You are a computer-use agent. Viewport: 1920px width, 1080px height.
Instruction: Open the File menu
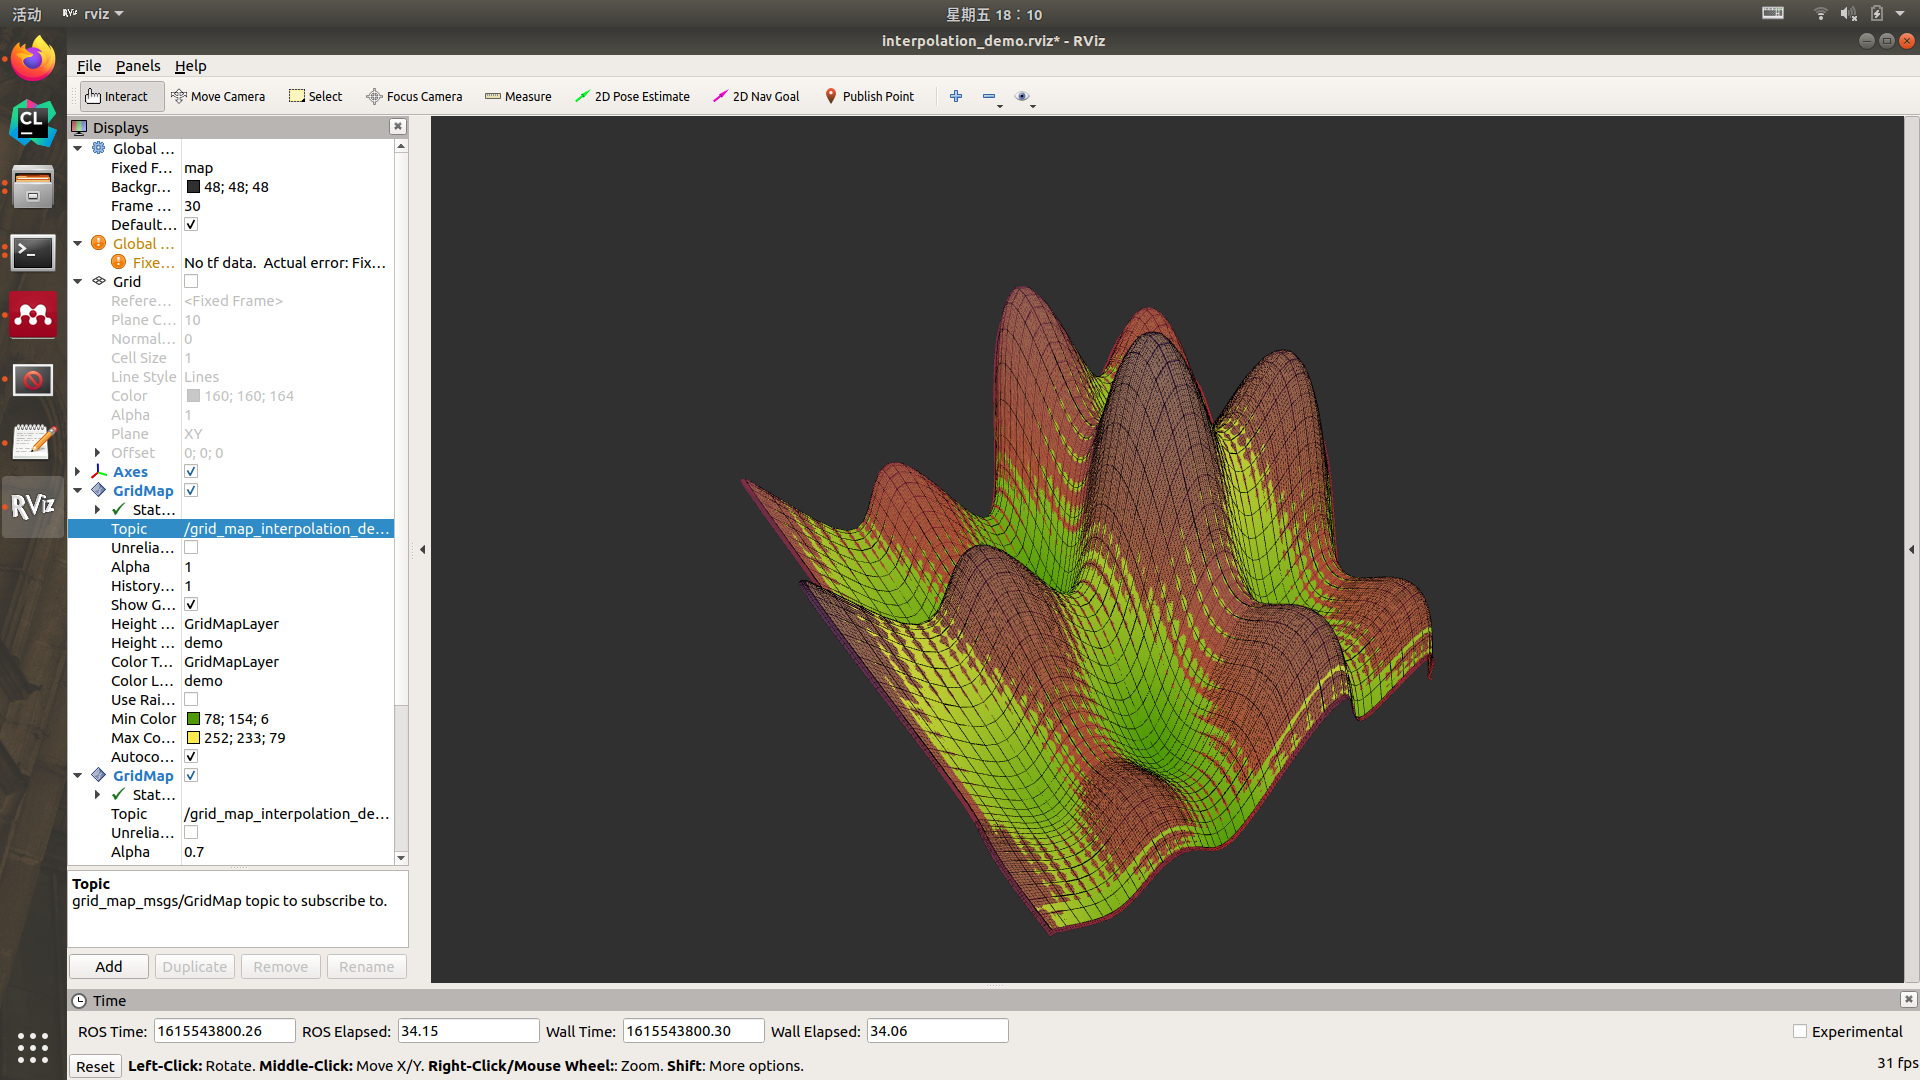tap(88, 66)
